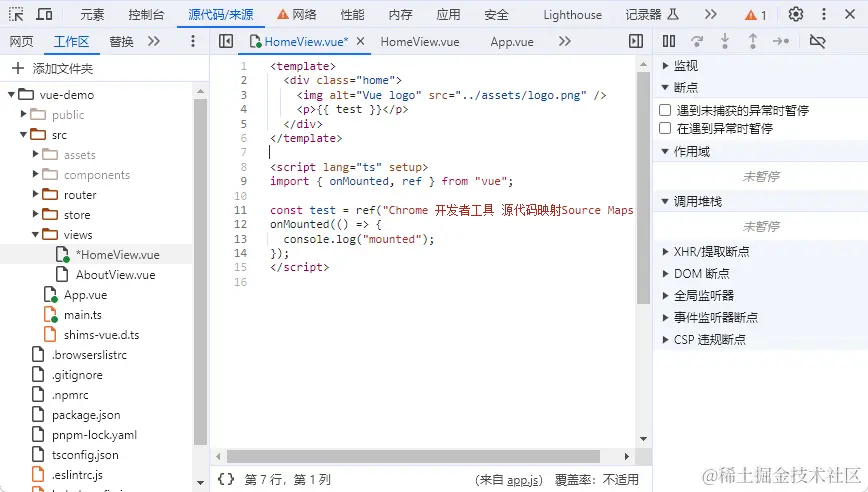
Task: Collapse the 断点 breakpoints section
Action: pyautogui.click(x=665, y=87)
